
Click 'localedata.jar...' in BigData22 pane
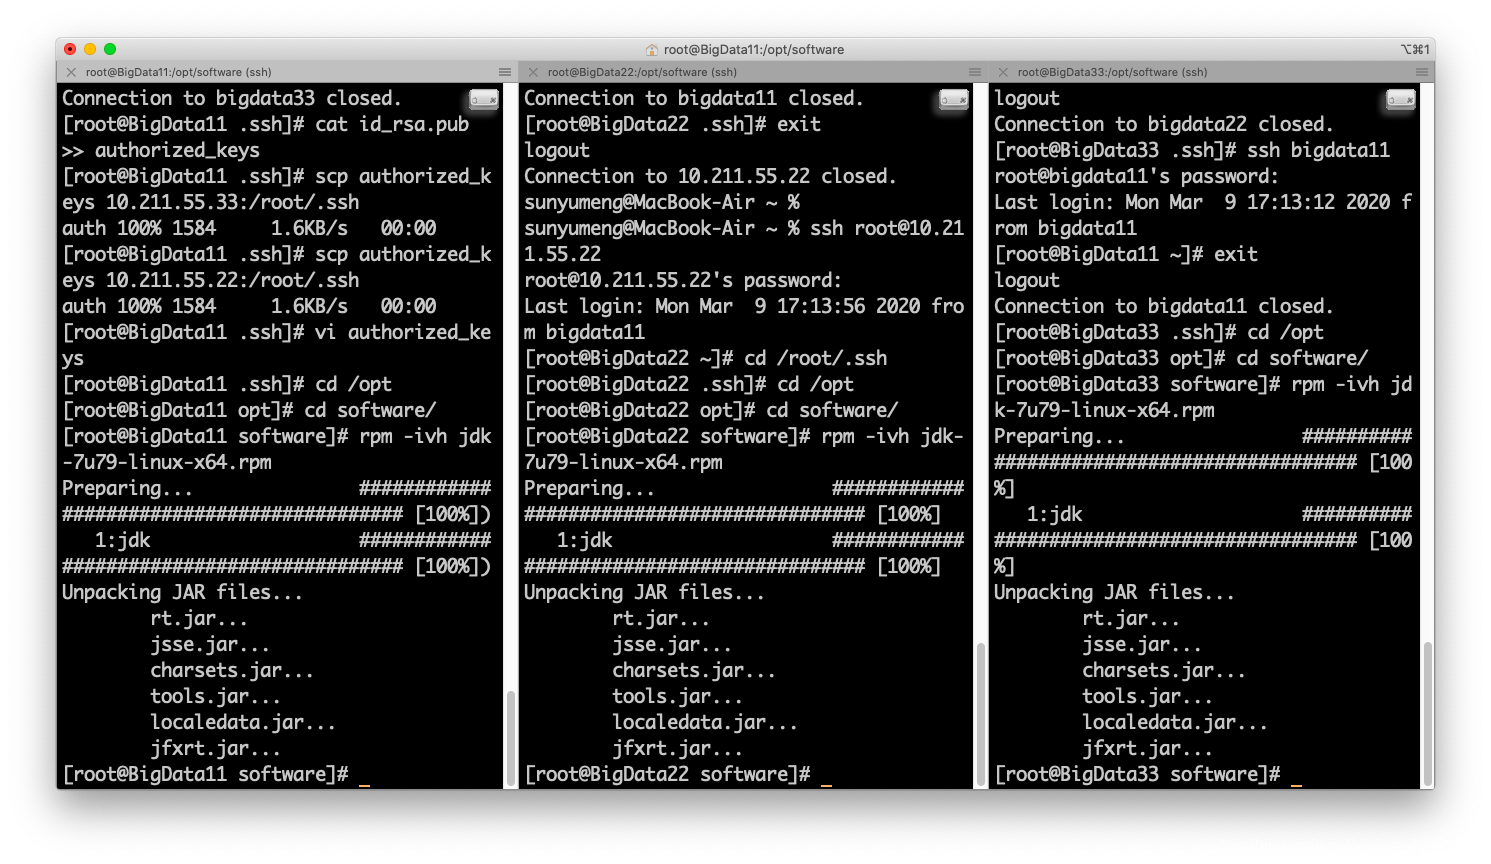coord(705,722)
